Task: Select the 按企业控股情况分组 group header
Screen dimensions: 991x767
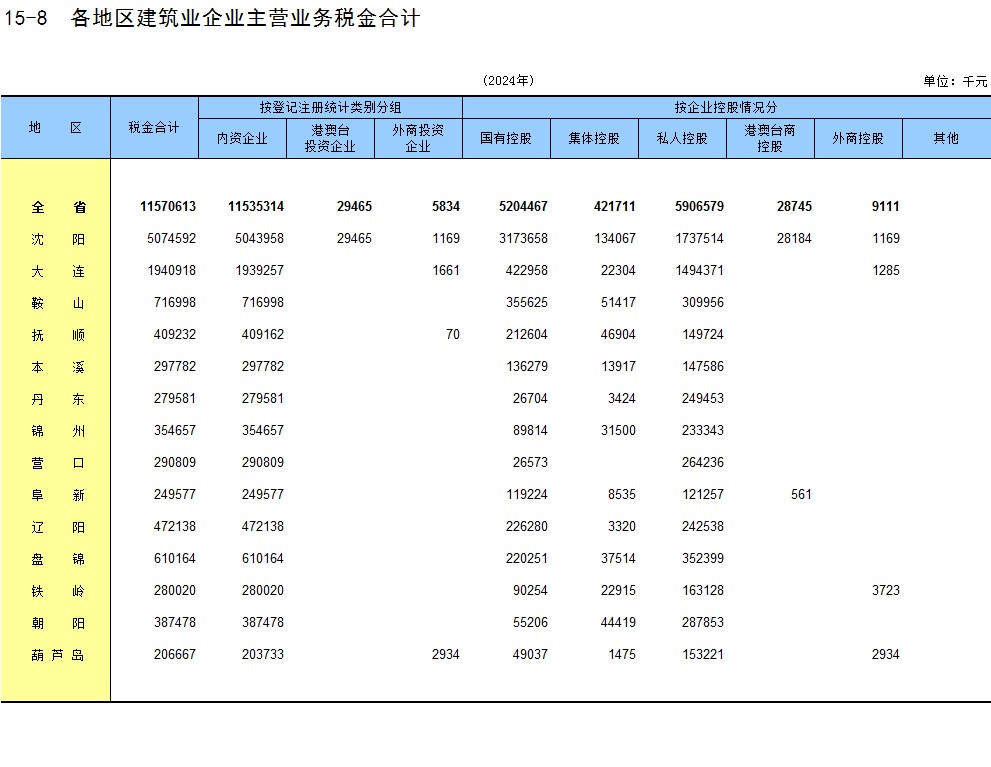Action: 726,107
